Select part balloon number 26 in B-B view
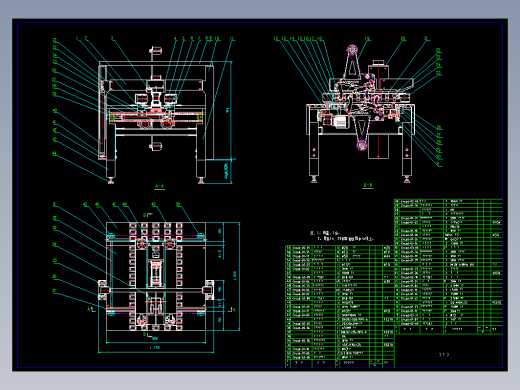Viewport: 520px width, 390px height. pos(439,127)
